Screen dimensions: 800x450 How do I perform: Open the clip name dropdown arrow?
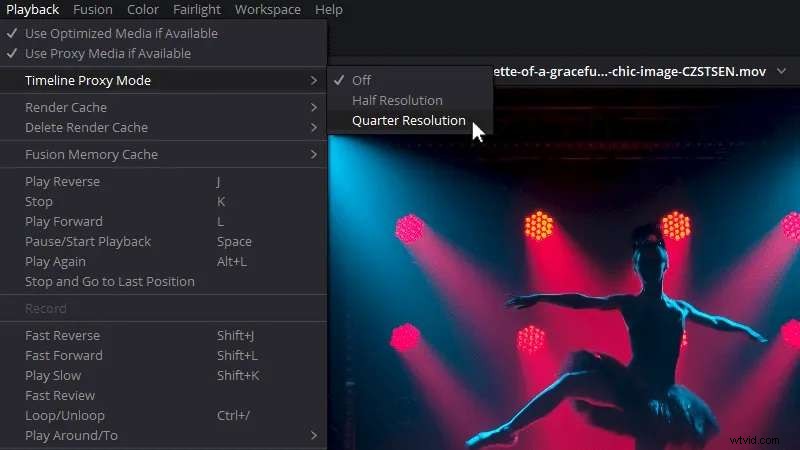pyautogui.click(x=781, y=71)
